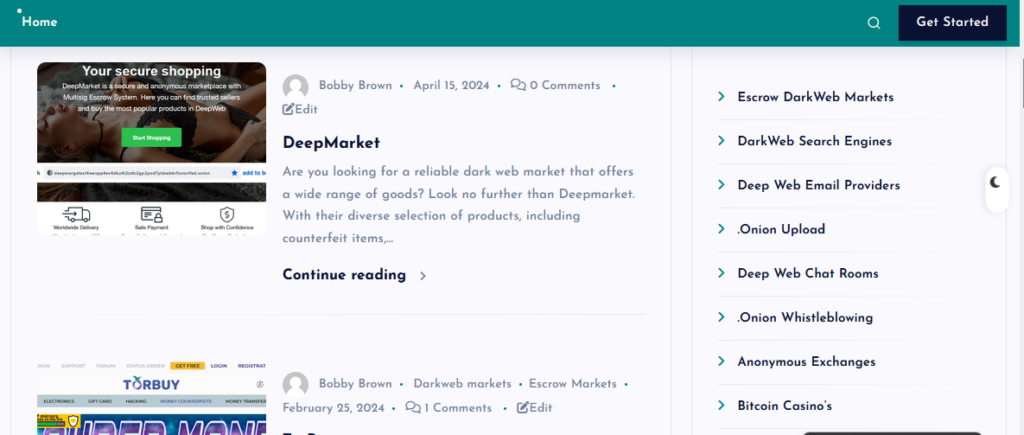Open the .Onion Whistleblowing category
Screen dimensions: 1024x435
(x=805, y=317)
